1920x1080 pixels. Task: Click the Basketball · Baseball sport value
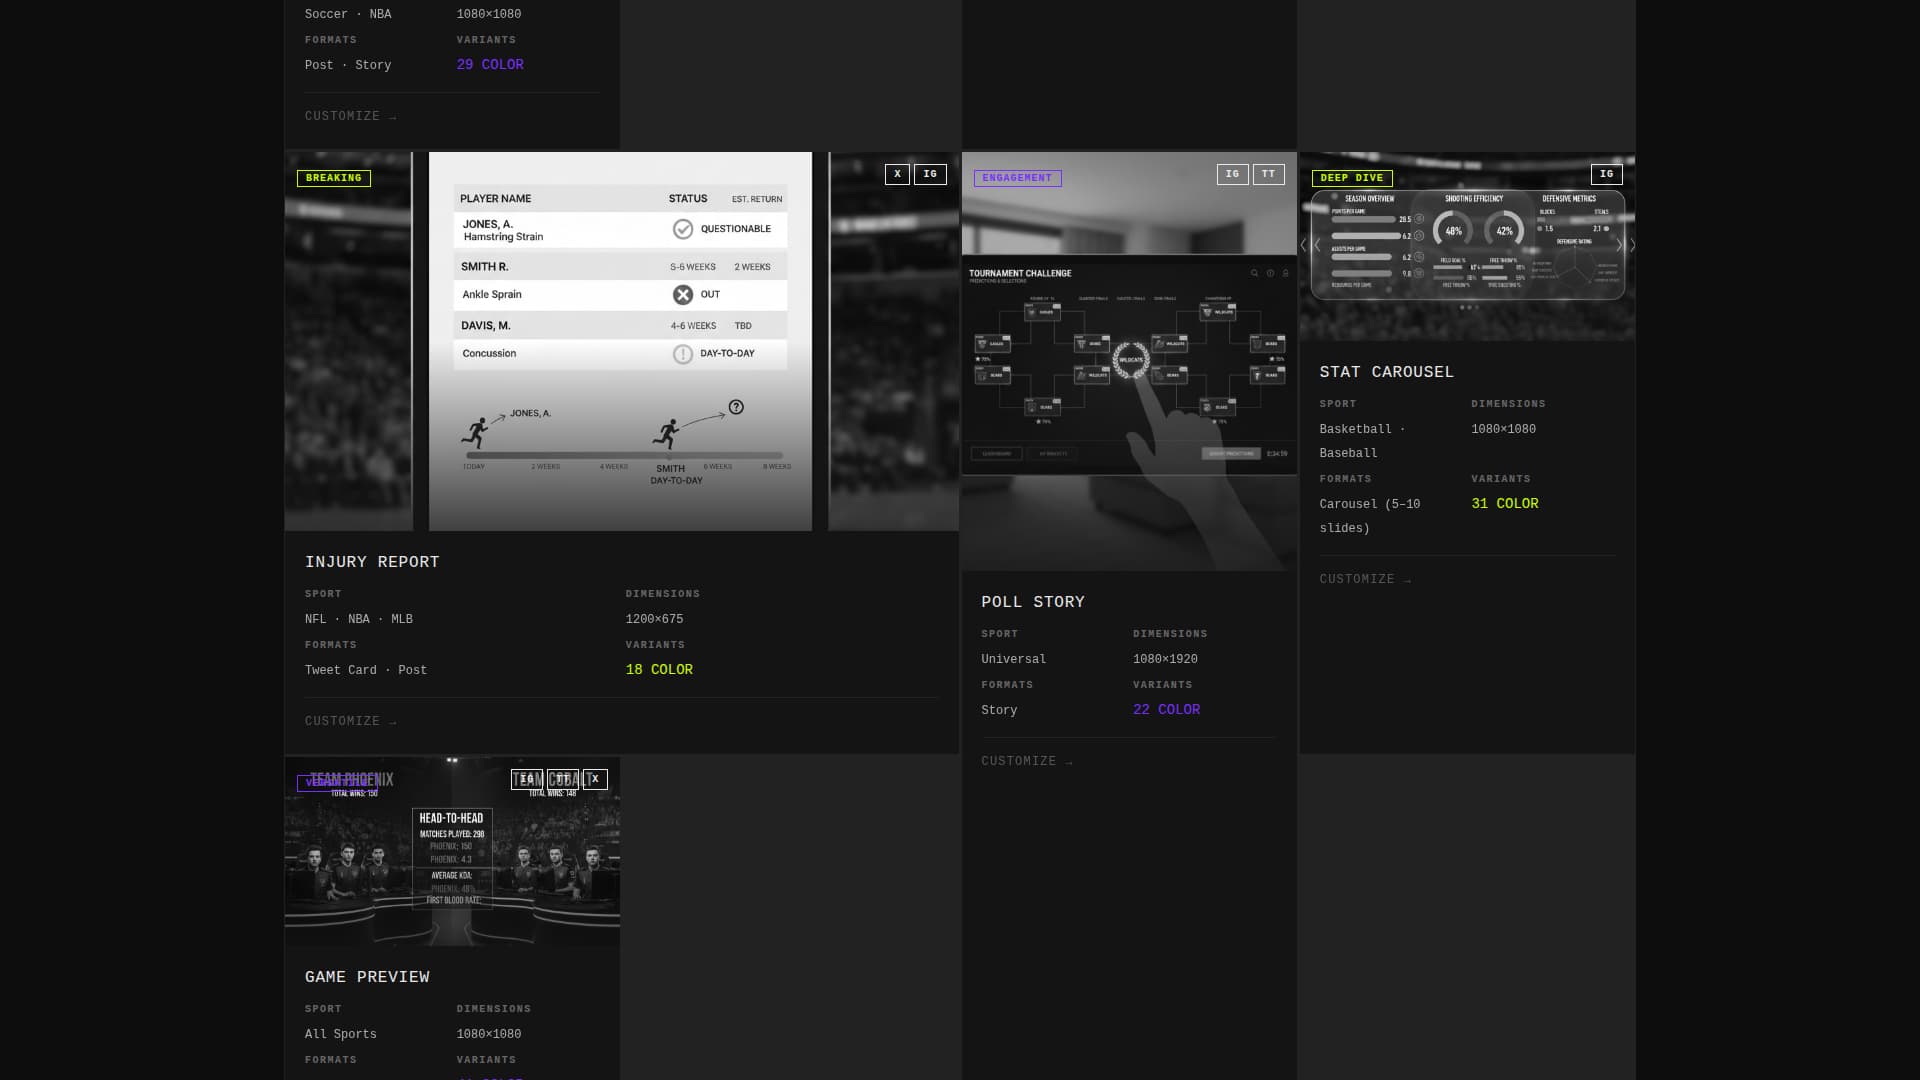1362,441
